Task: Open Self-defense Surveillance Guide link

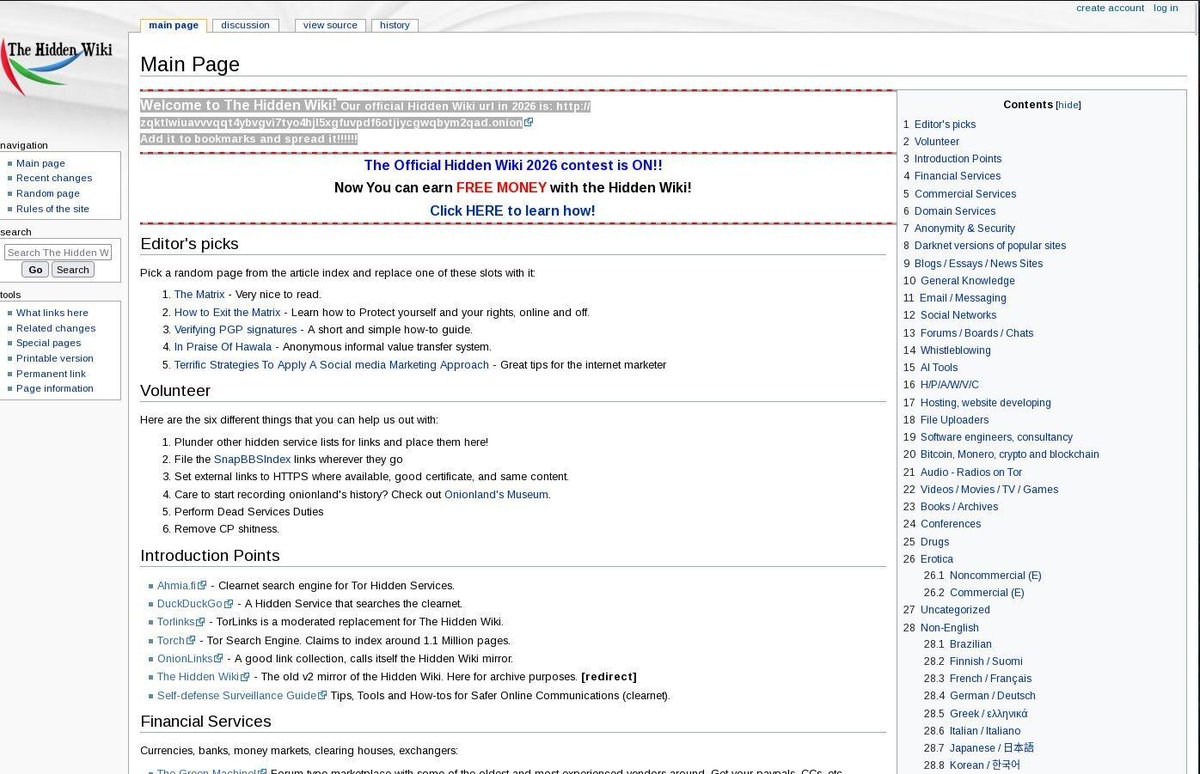Action: (x=242, y=695)
